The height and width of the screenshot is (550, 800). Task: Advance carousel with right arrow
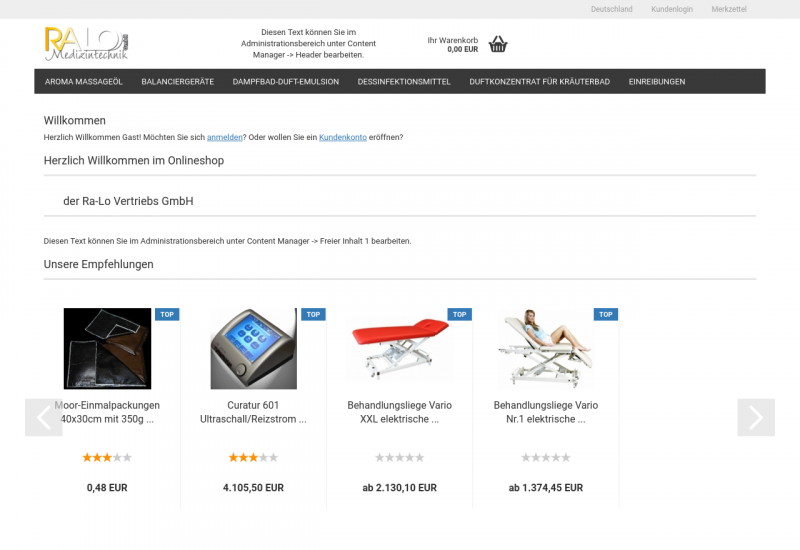coord(756,417)
